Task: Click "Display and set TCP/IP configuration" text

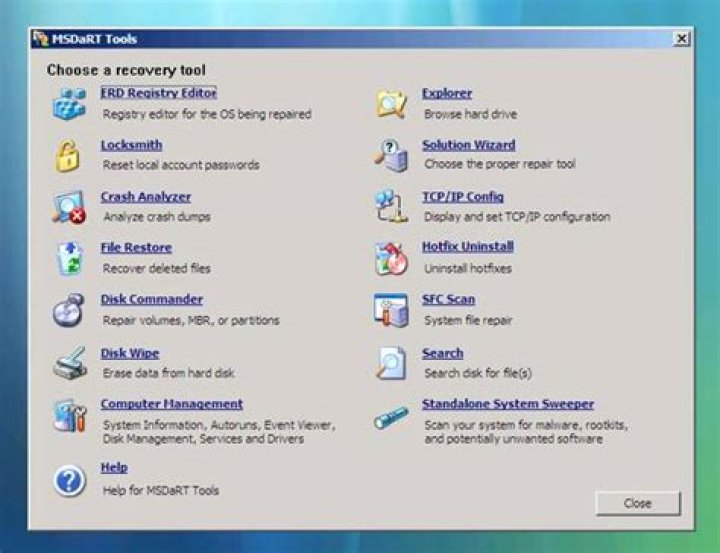Action: tap(517, 216)
